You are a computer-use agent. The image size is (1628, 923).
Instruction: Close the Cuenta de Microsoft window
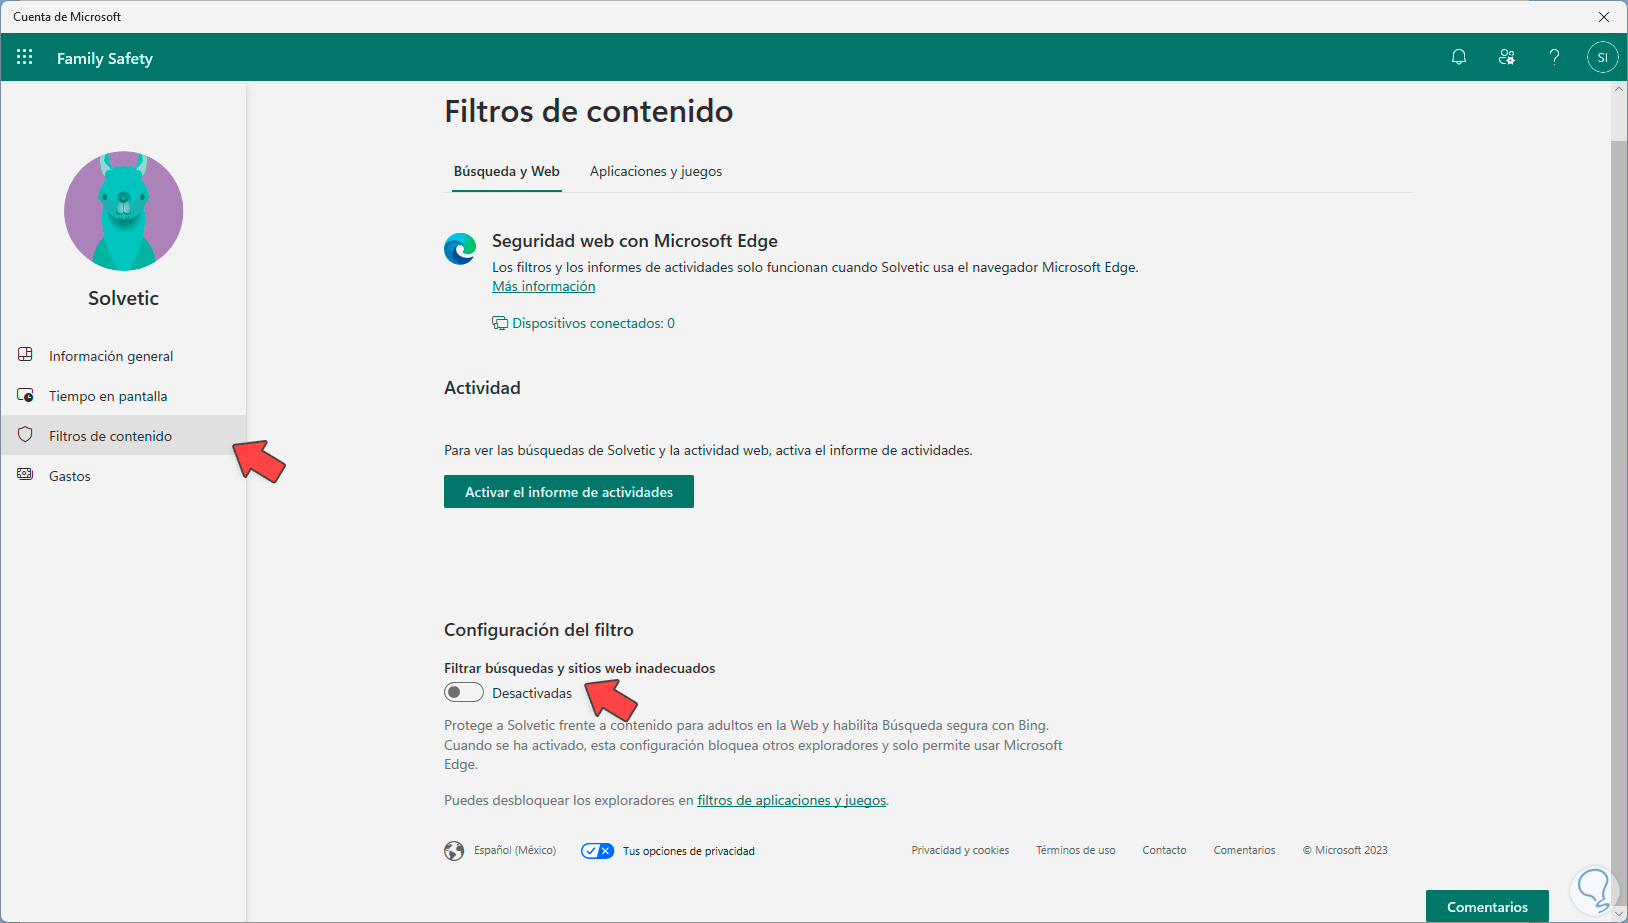pos(1604,17)
